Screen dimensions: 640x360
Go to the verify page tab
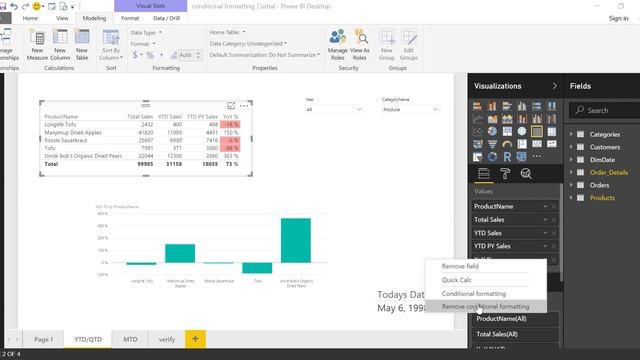167,339
